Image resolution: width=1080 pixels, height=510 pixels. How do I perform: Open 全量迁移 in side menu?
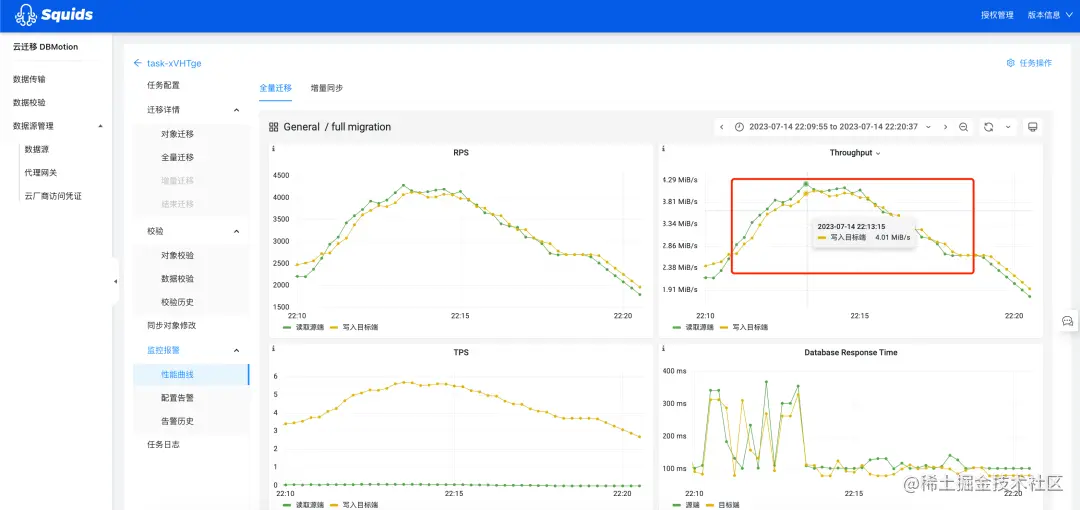(x=178, y=157)
